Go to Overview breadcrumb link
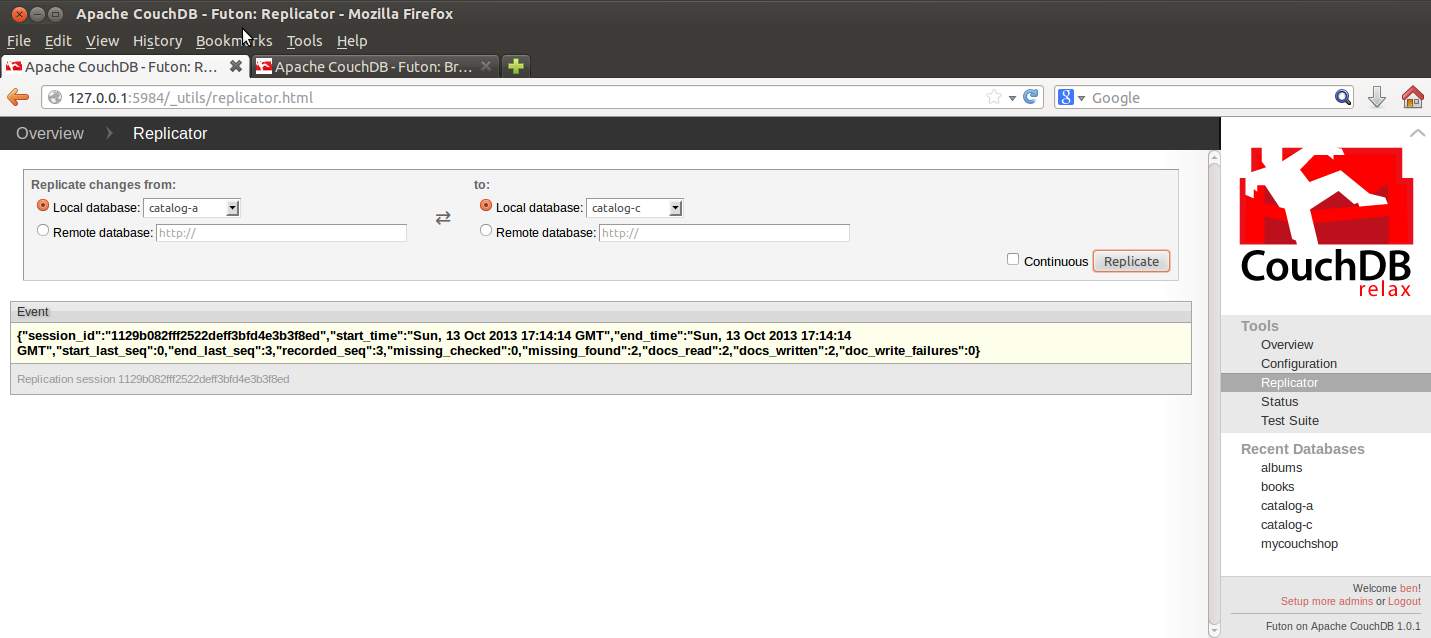1431x638 pixels. (x=50, y=133)
